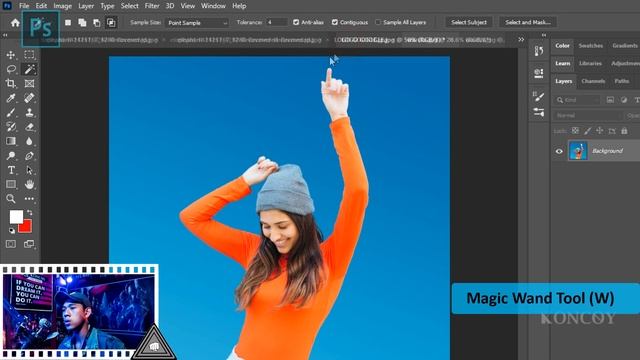
Task: Select the Blur tool
Action: pos(29,141)
